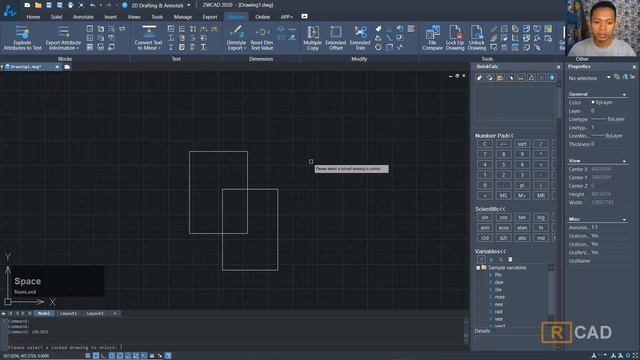Select the Extended Trim tool
640x360 pixels.
point(360,38)
